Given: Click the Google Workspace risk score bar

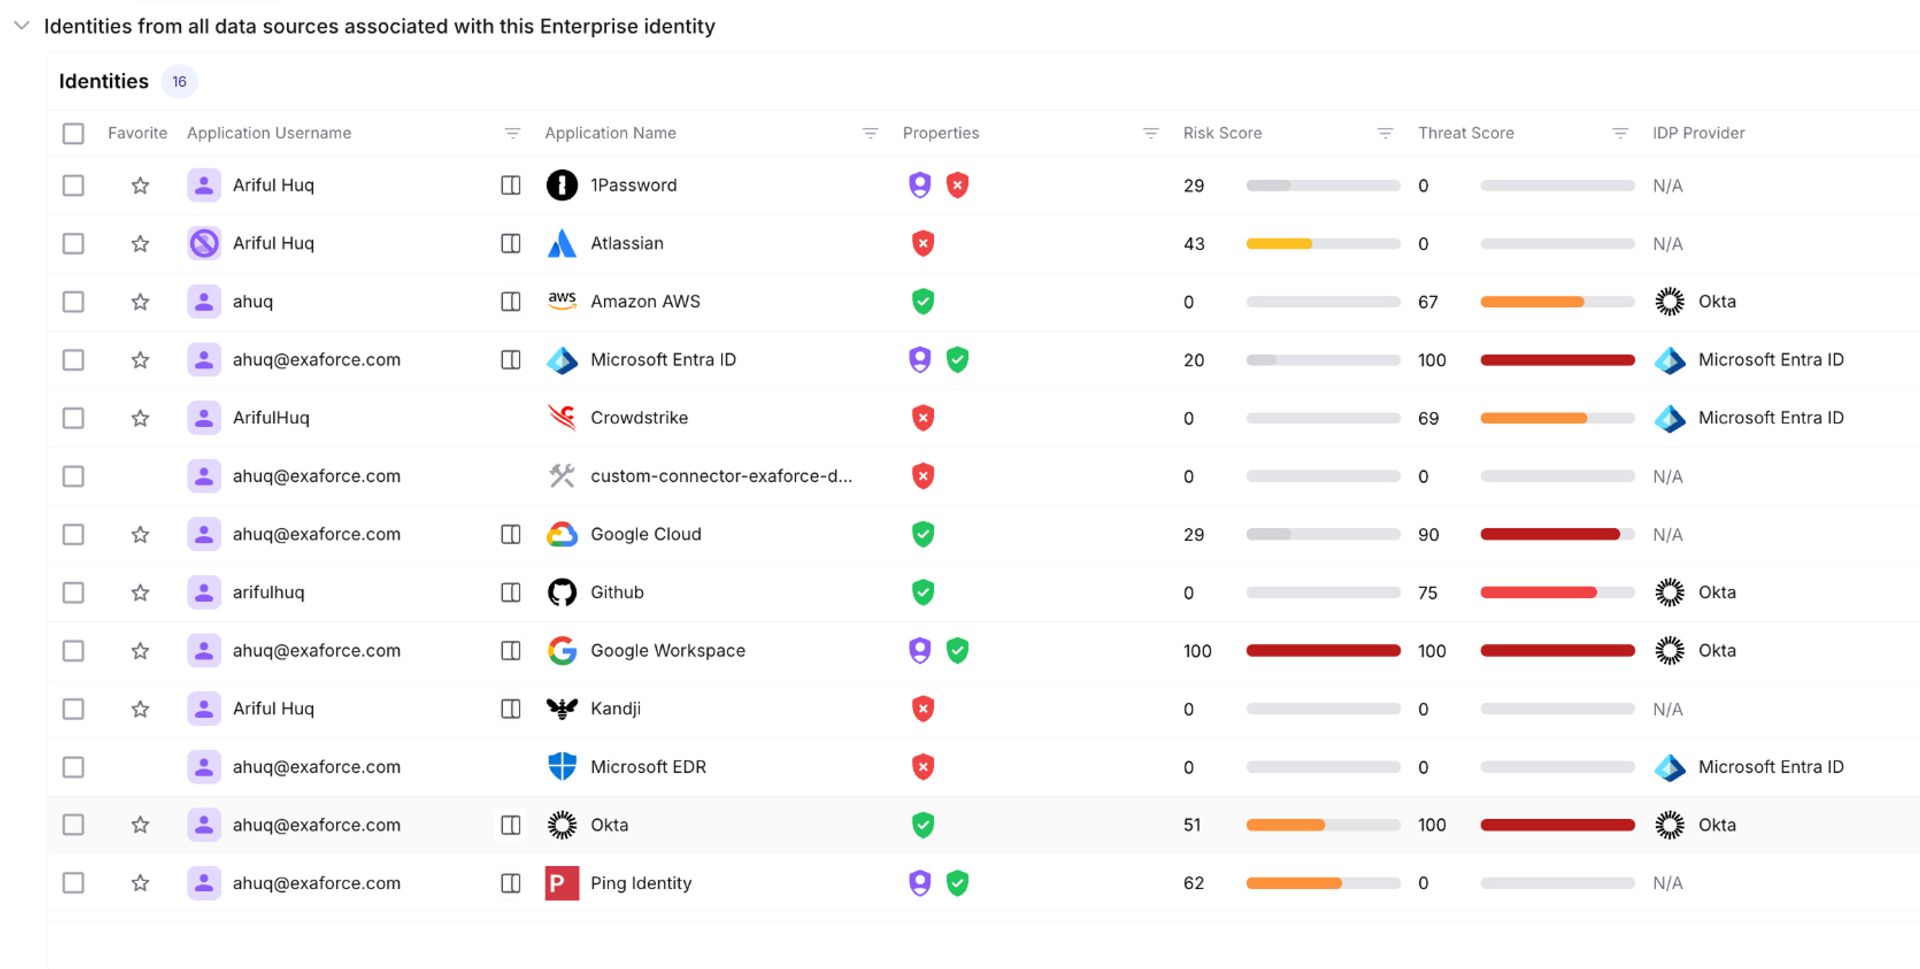Looking at the screenshot, I should pos(1323,650).
